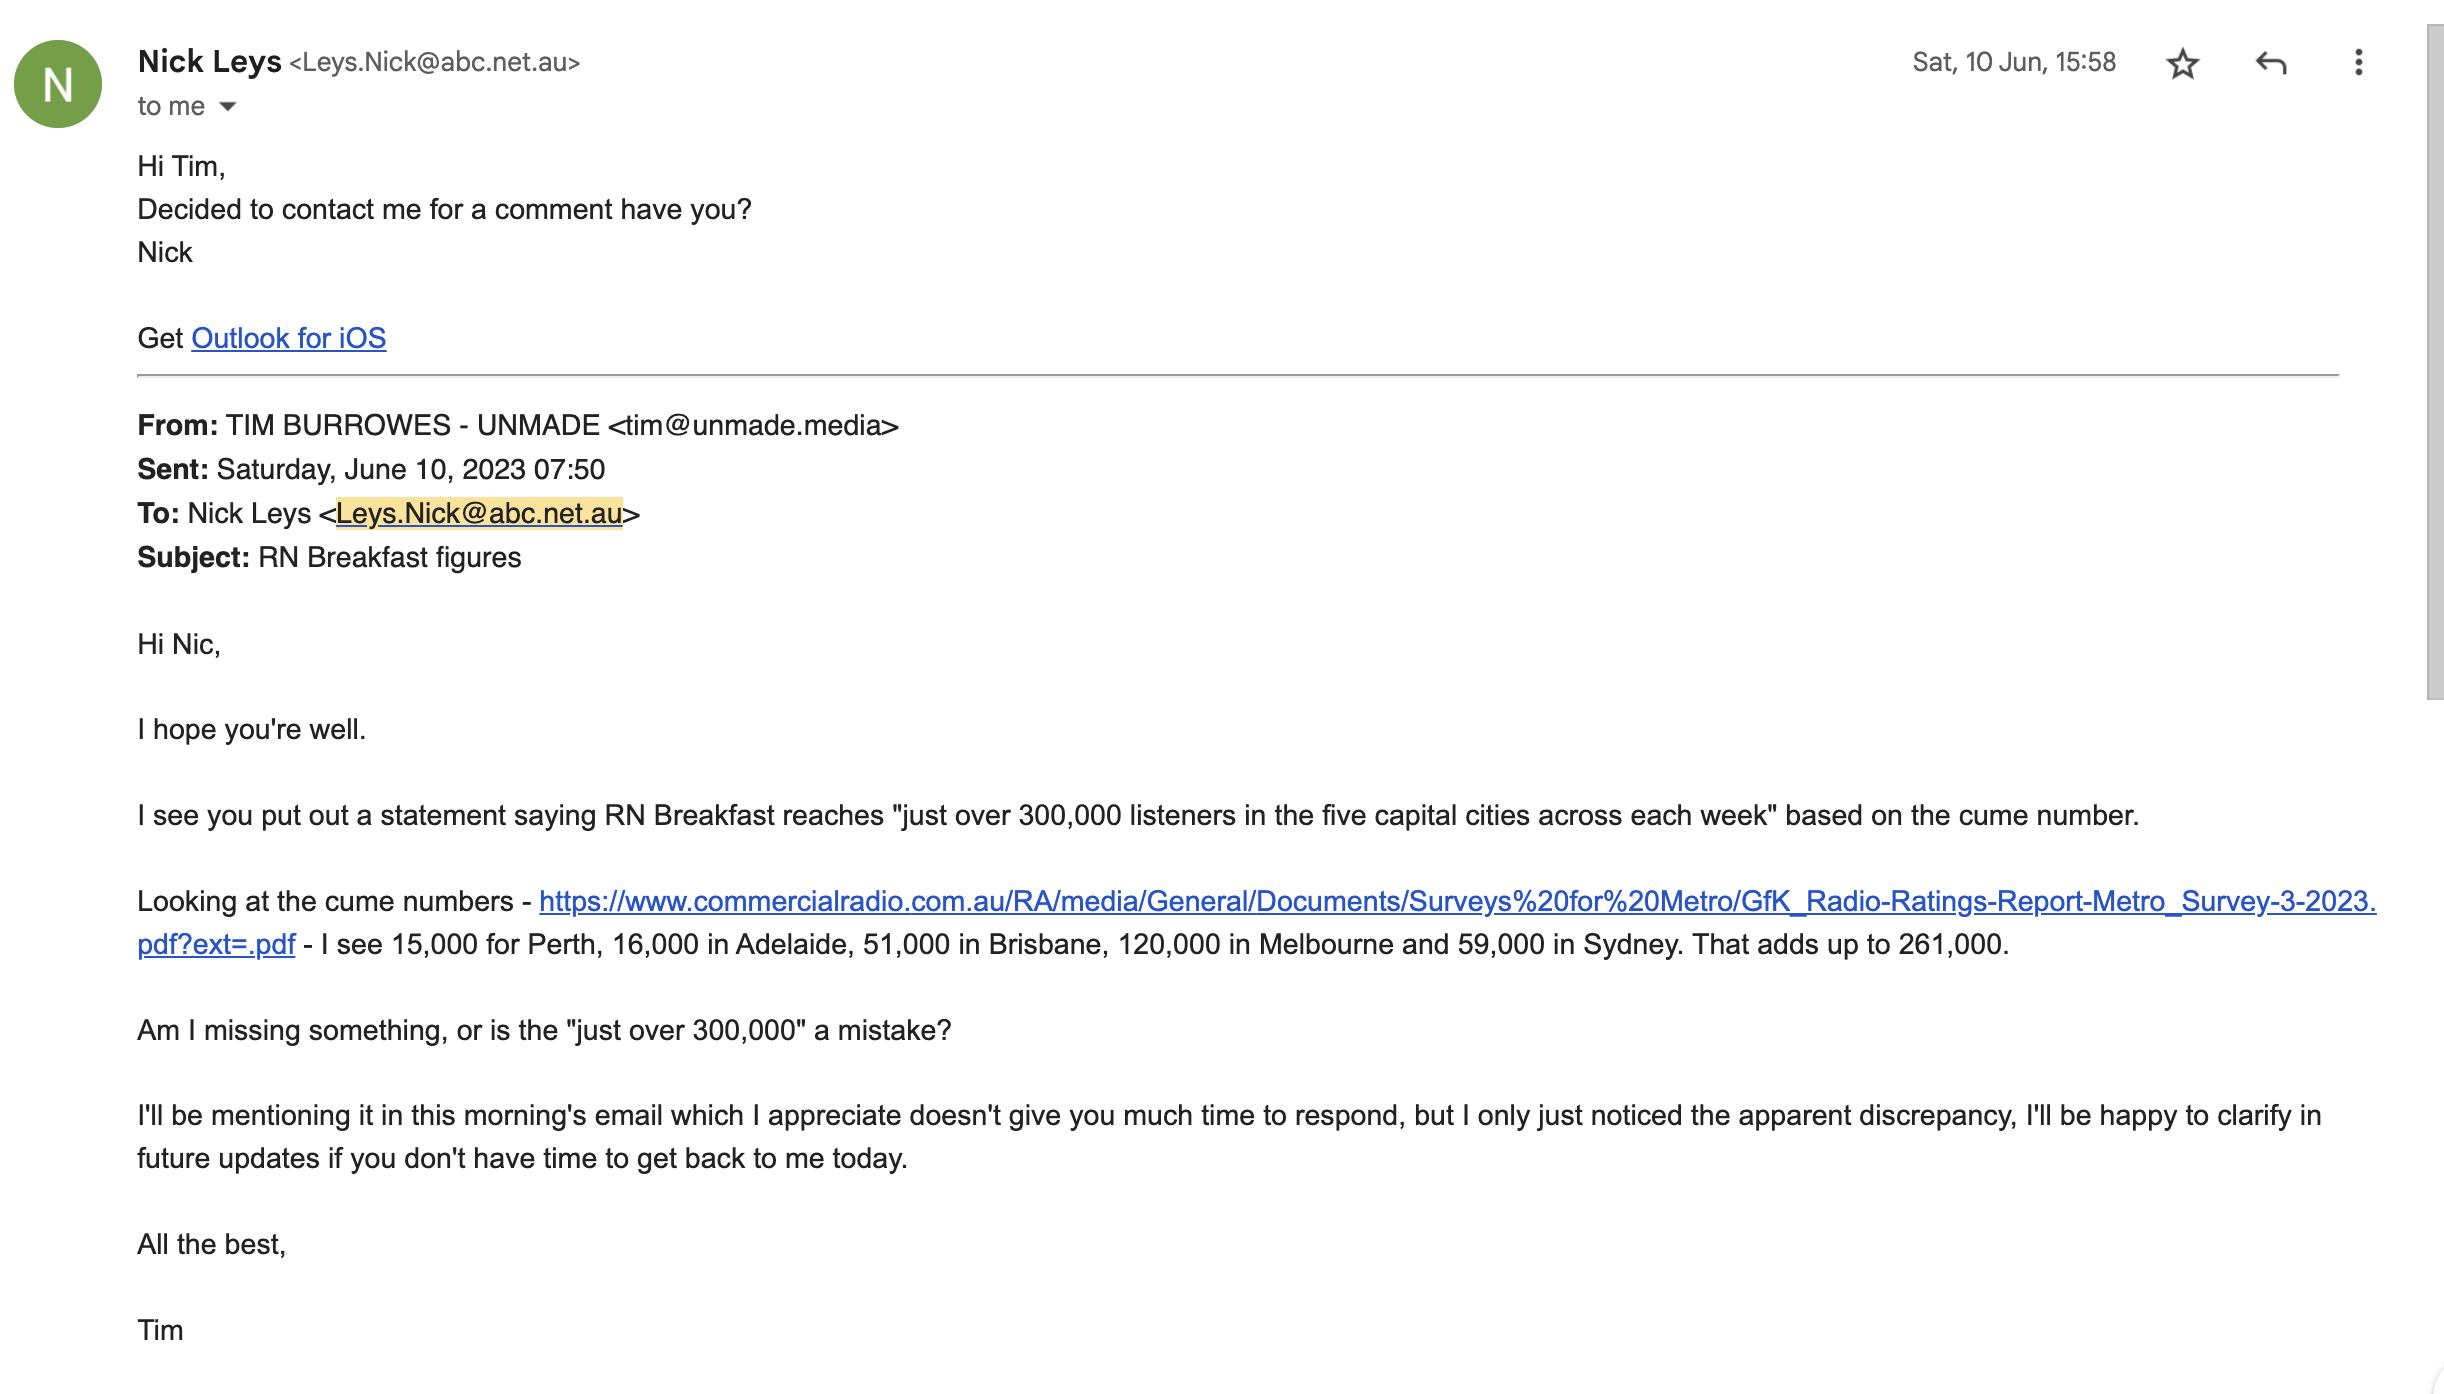Screen dimensions: 2444x1394
Task: Click the green N sender avatar
Action: [58, 84]
